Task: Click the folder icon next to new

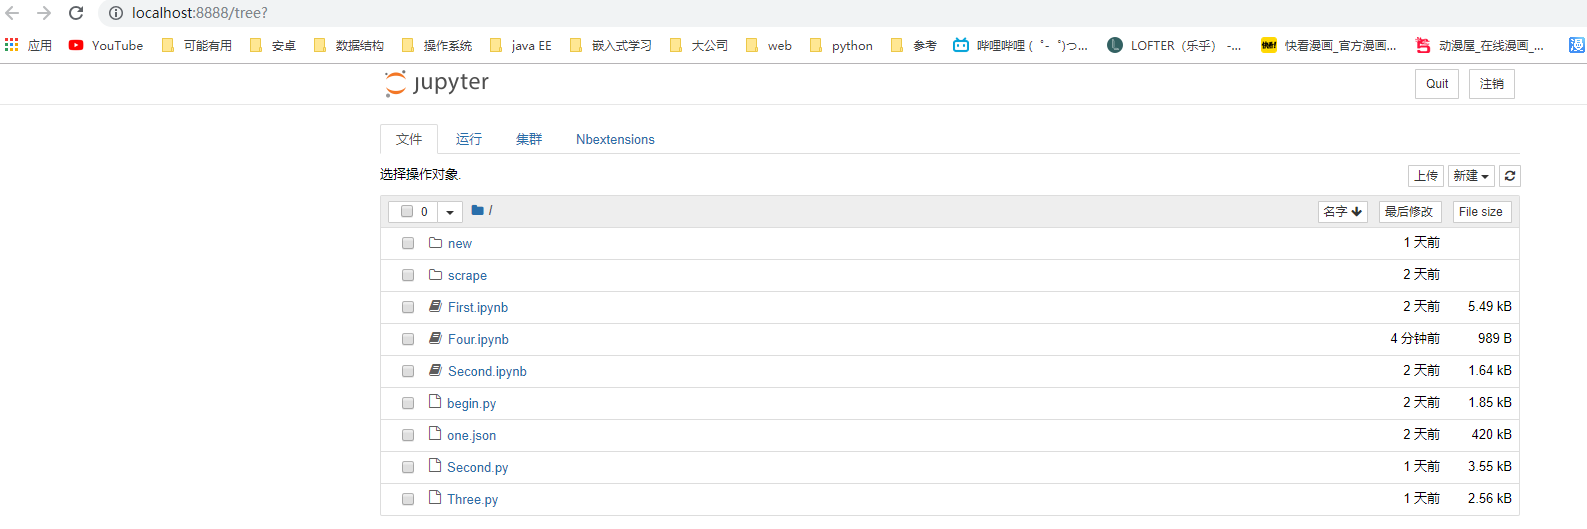Action: (435, 242)
